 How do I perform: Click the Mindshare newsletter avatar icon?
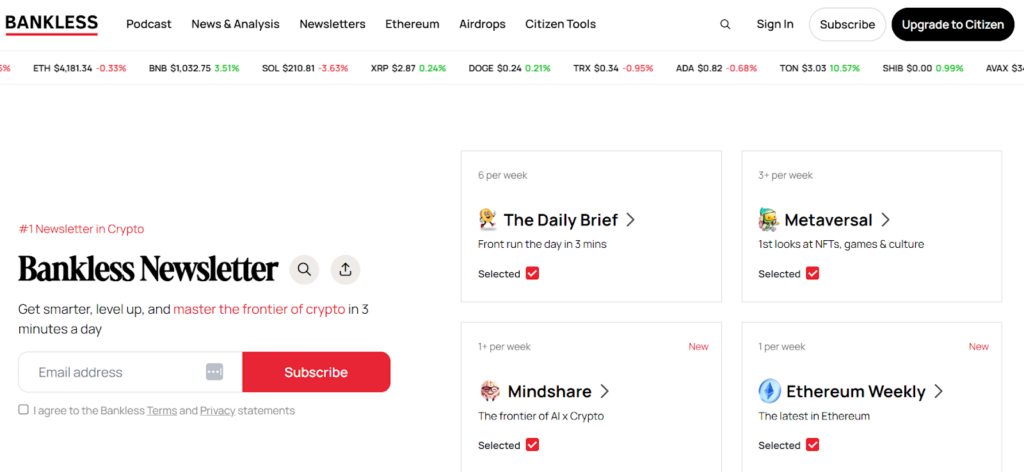[x=490, y=391]
